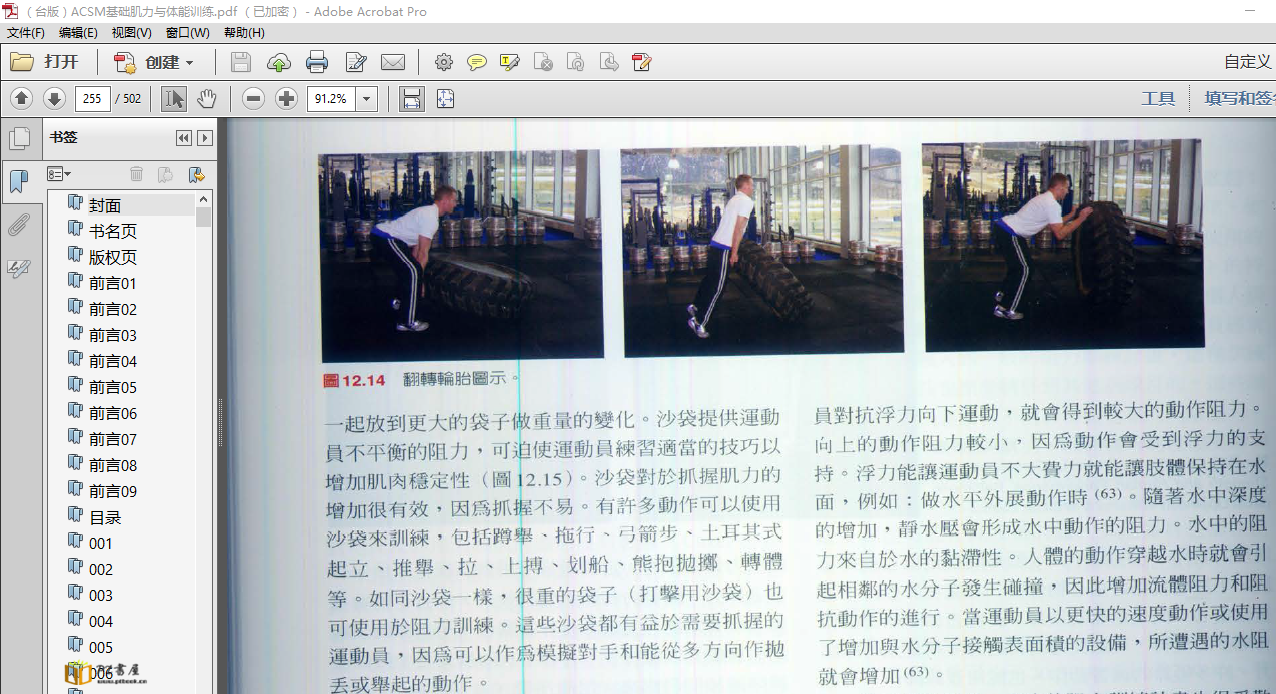The width and height of the screenshot is (1276, 694).
Task: Open the 创建 (Create) dropdown
Action: 153,62
